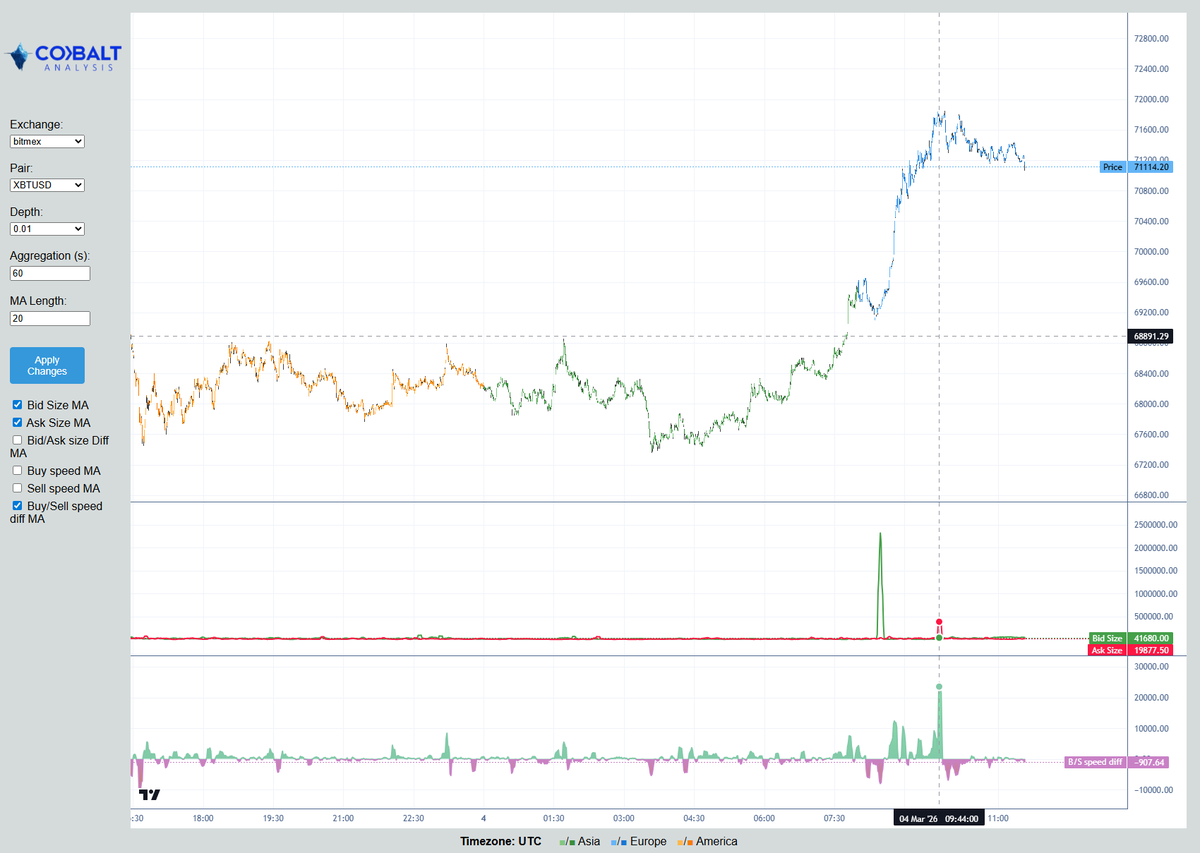Click the green speed diff crosshair marker

[x=939, y=686]
